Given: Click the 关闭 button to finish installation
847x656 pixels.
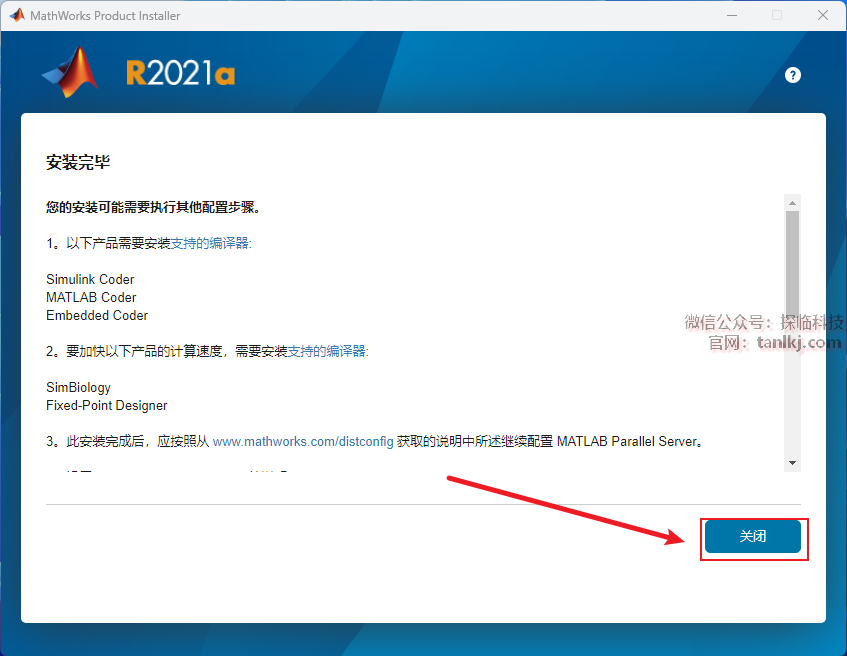Looking at the screenshot, I should (752, 536).
